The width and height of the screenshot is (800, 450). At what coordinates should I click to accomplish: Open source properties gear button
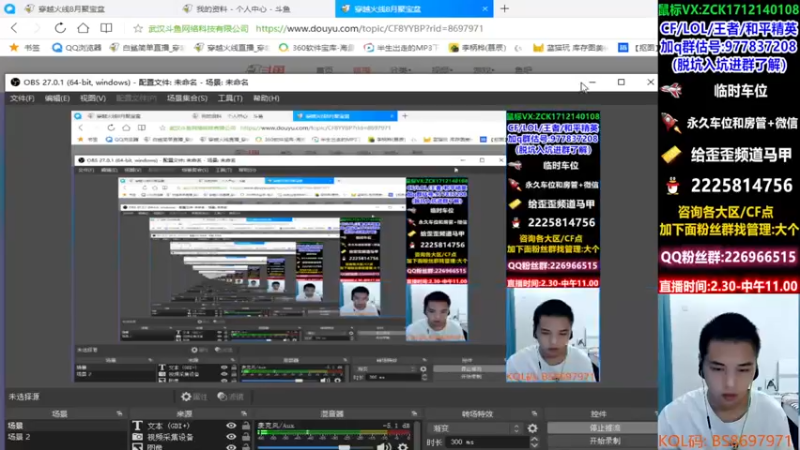(x=194, y=396)
